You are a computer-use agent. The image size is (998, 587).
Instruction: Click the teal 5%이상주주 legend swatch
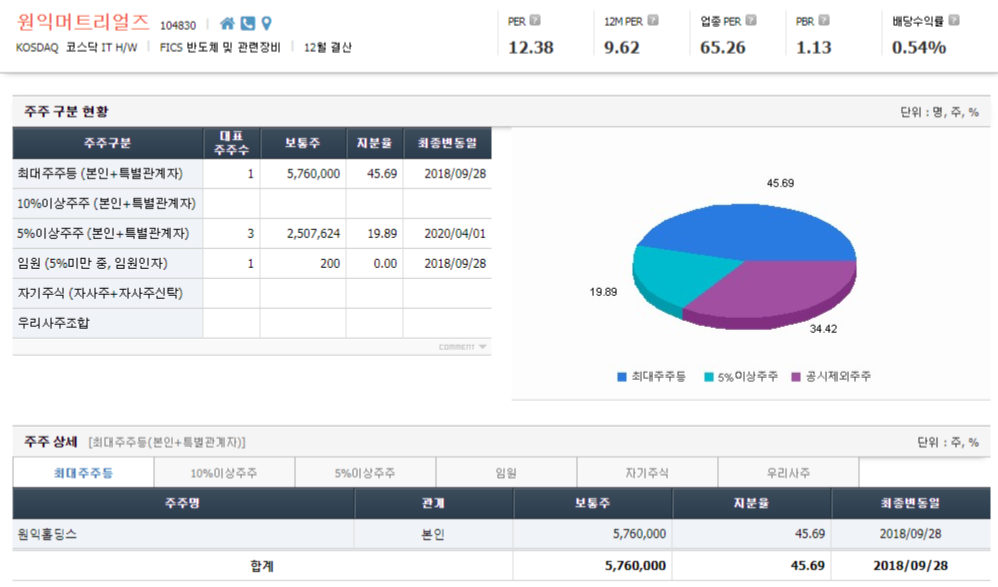click(708, 377)
